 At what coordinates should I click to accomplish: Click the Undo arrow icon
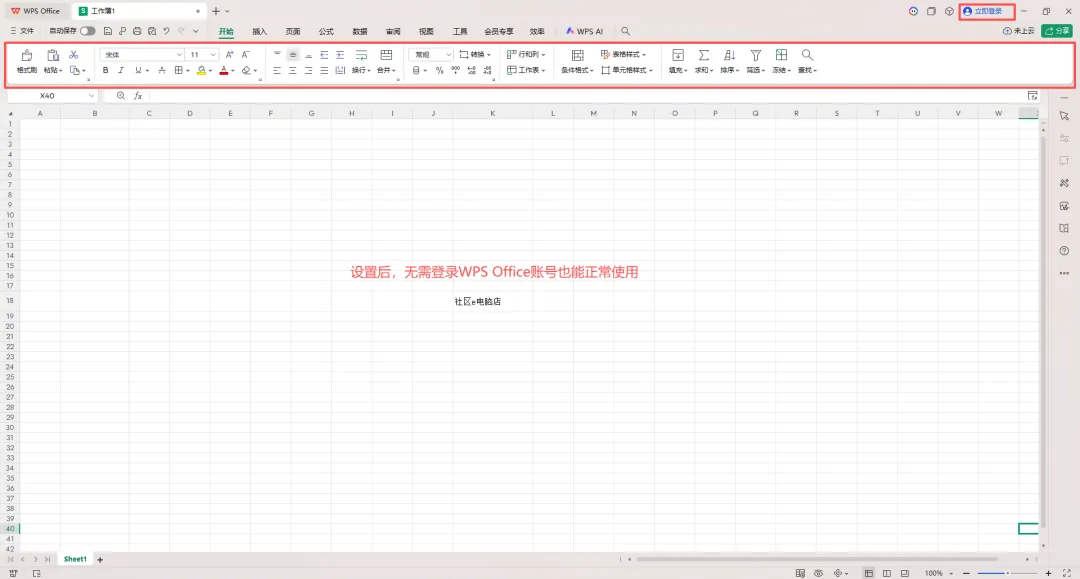tap(167, 31)
